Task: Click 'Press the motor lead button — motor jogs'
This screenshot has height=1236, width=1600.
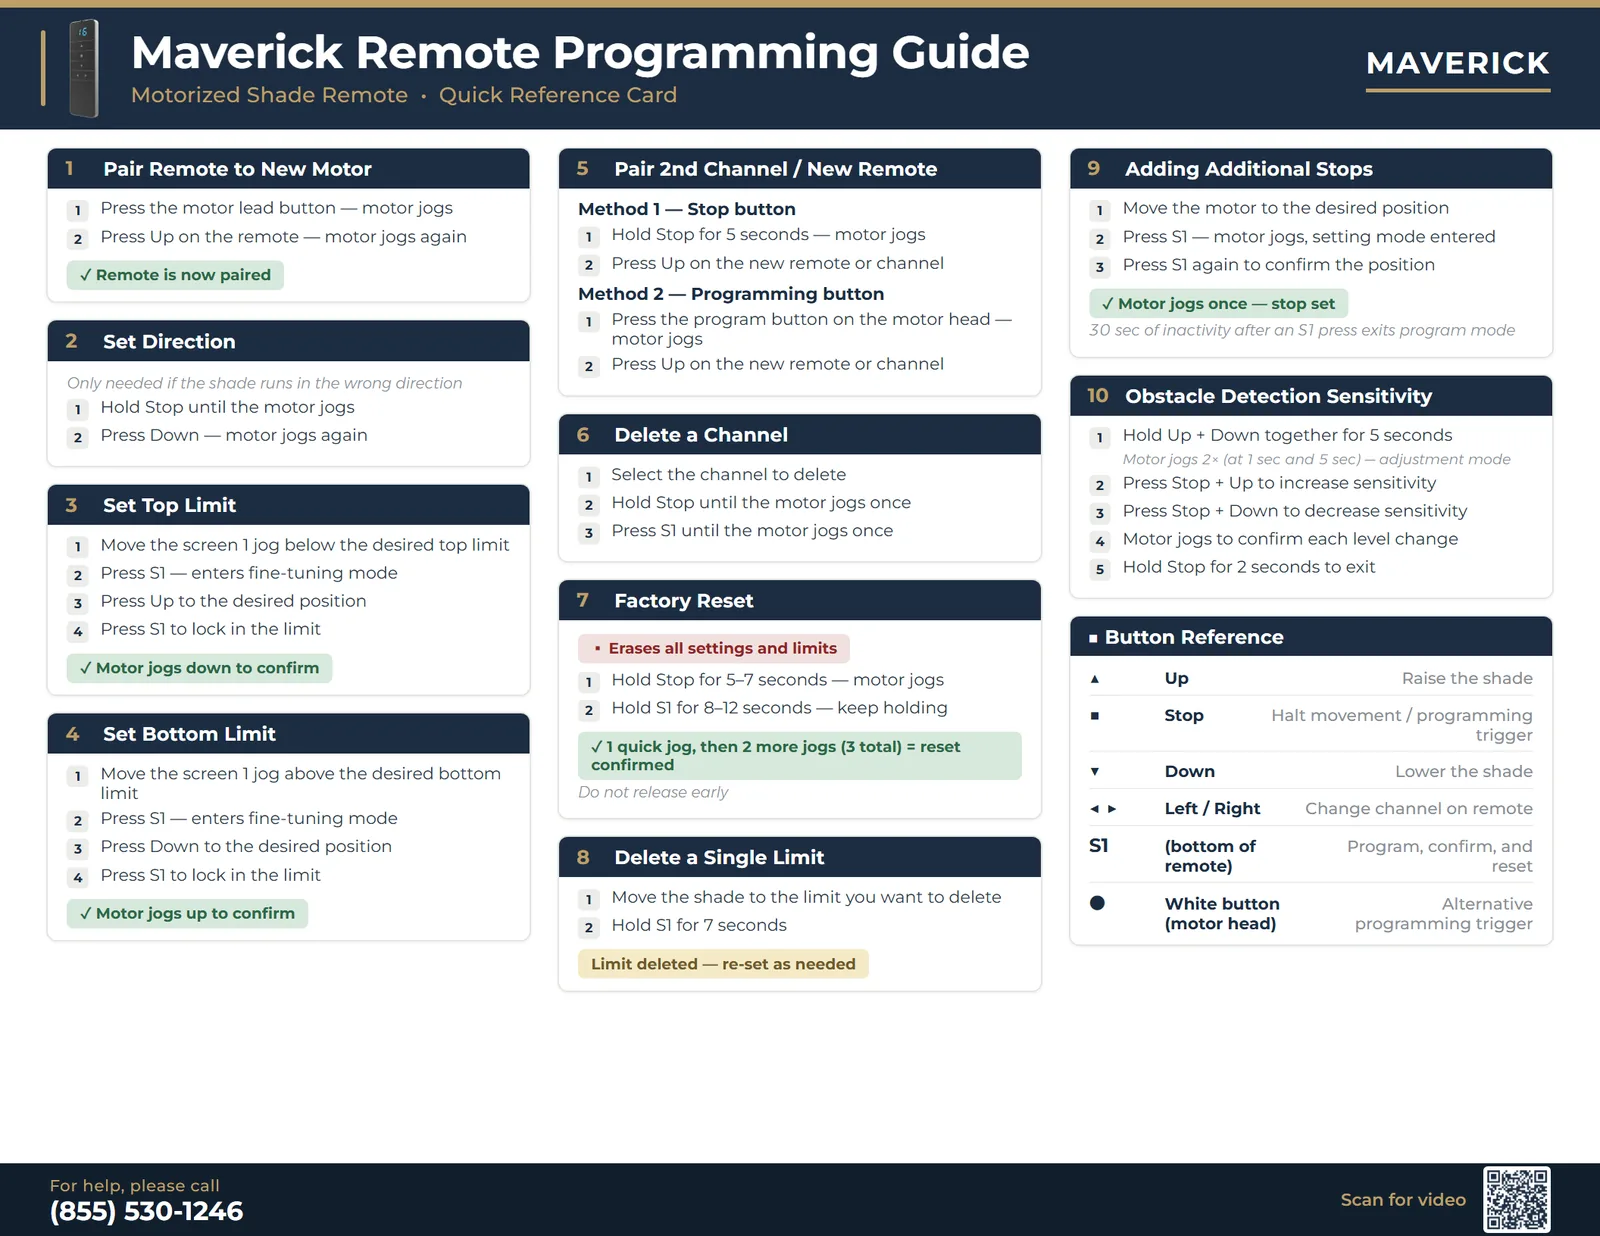Action: tap(276, 208)
